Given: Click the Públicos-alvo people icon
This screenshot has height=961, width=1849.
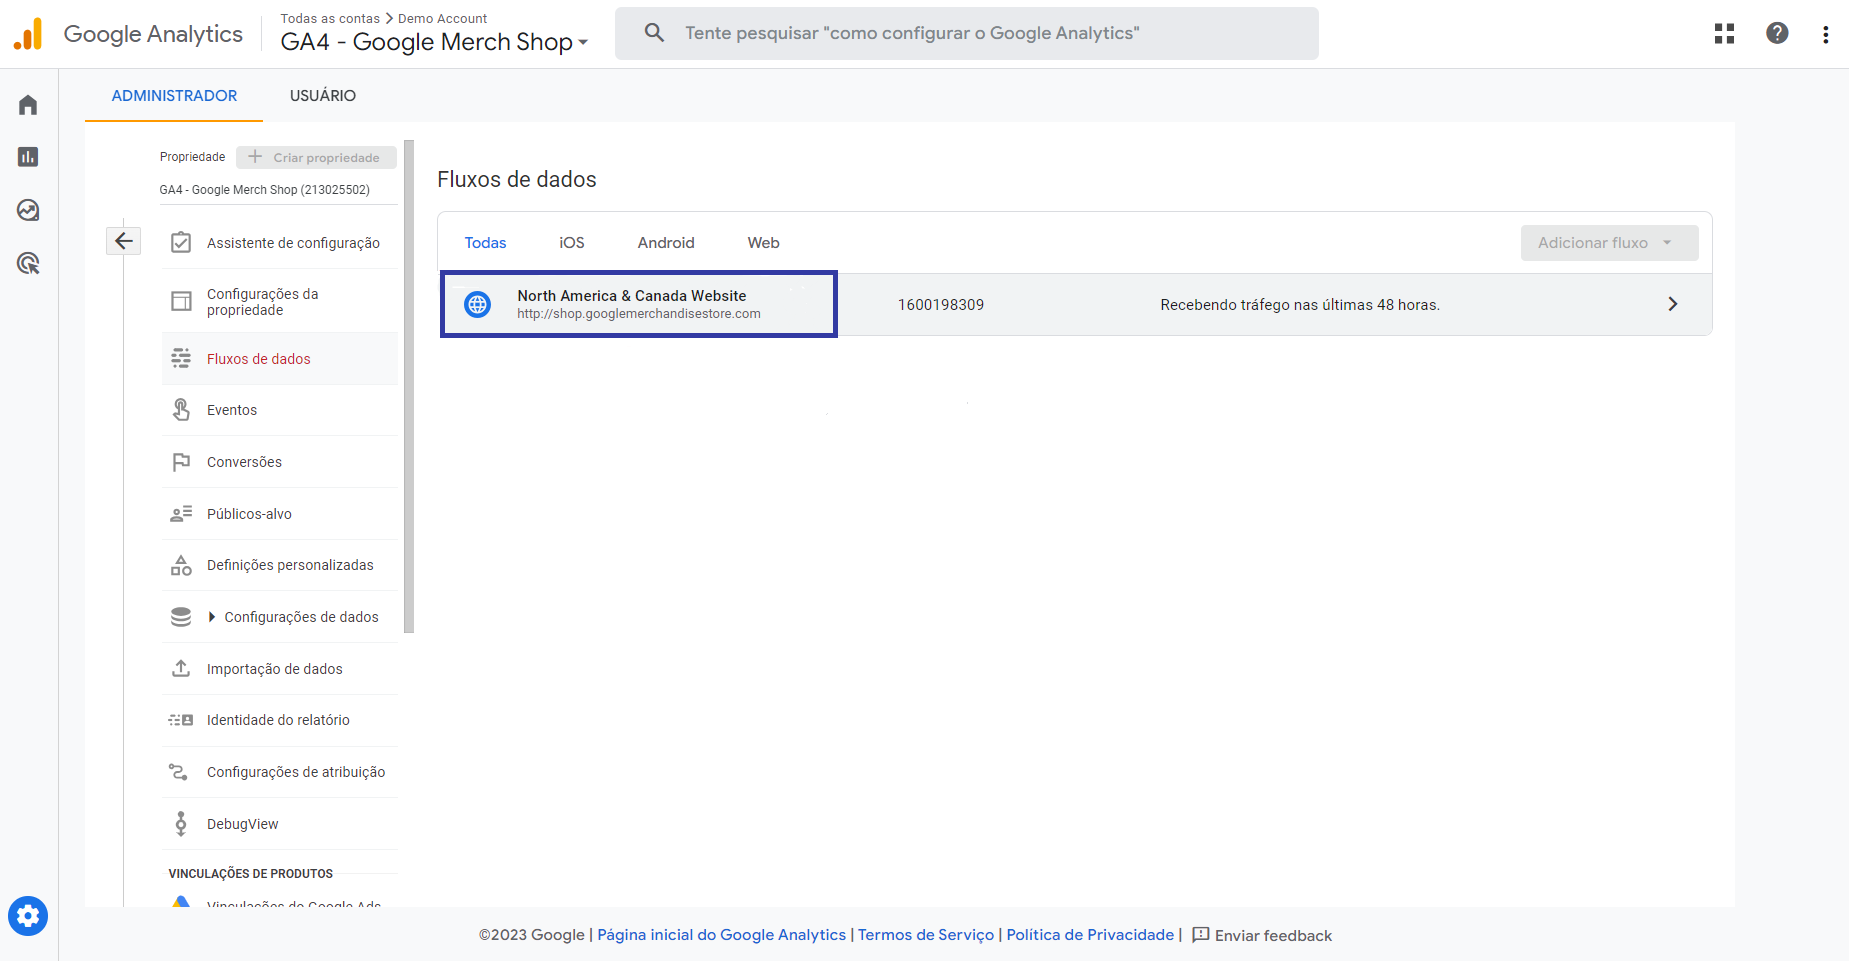Looking at the screenshot, I should (x=181, y=514).
